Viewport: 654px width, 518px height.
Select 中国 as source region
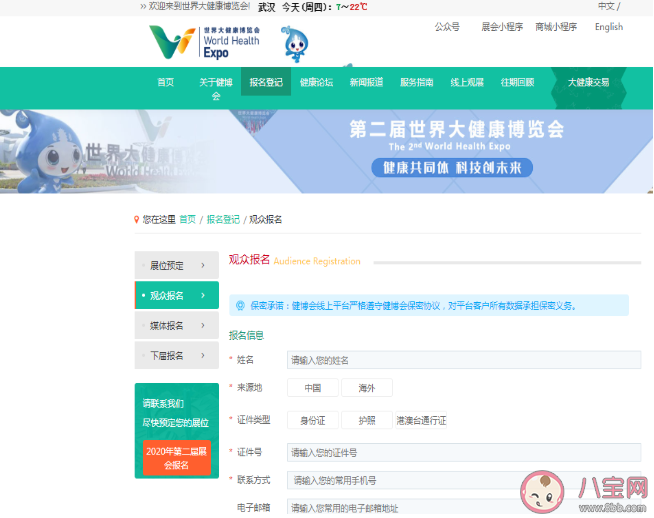coord(313,388)
